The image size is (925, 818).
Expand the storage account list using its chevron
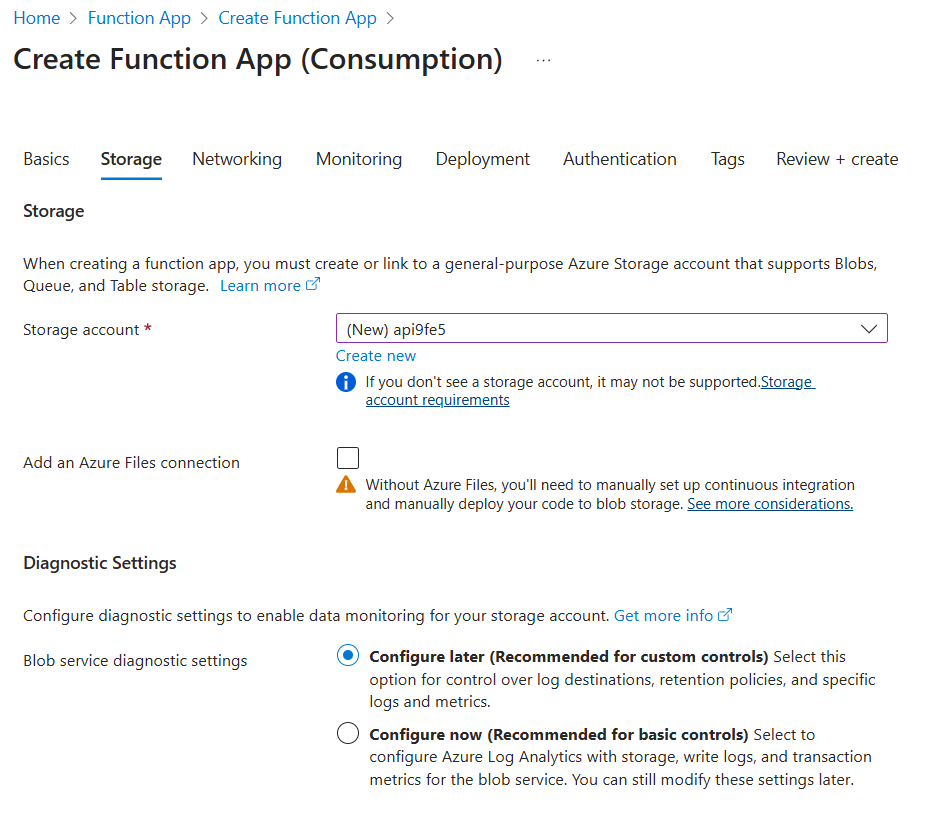click(x=869, y=327)
